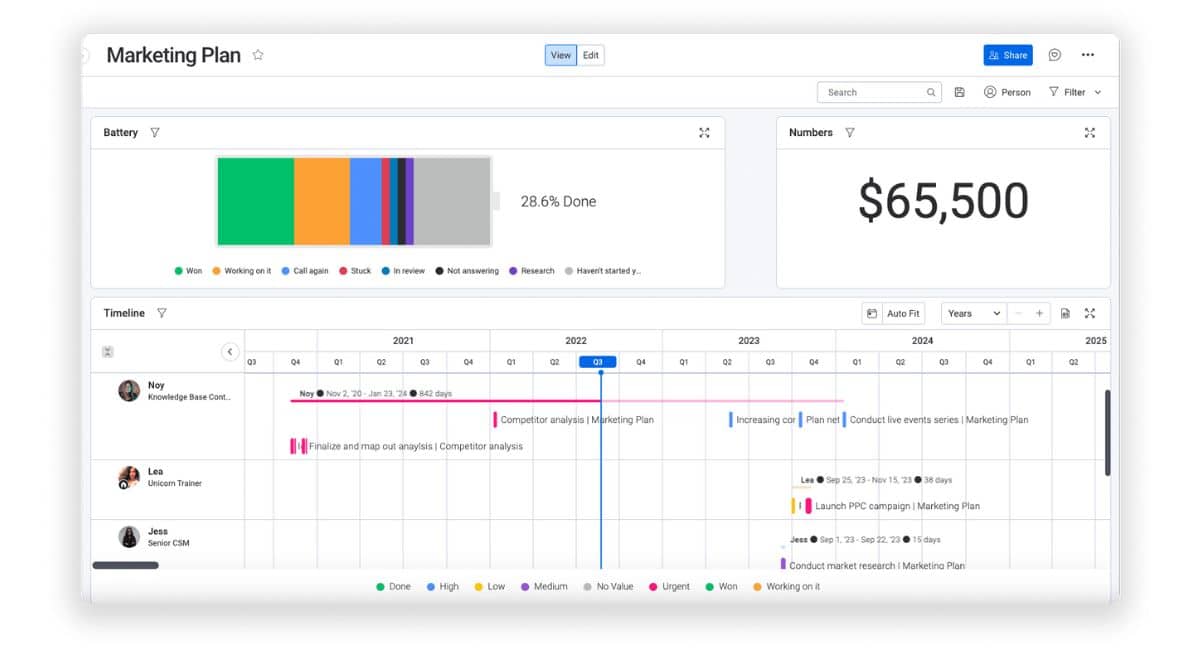The width and height of the screenshot is (1200, 650).
Task: Expand the Battery widget to fullscreen
Action: point(704,133)
